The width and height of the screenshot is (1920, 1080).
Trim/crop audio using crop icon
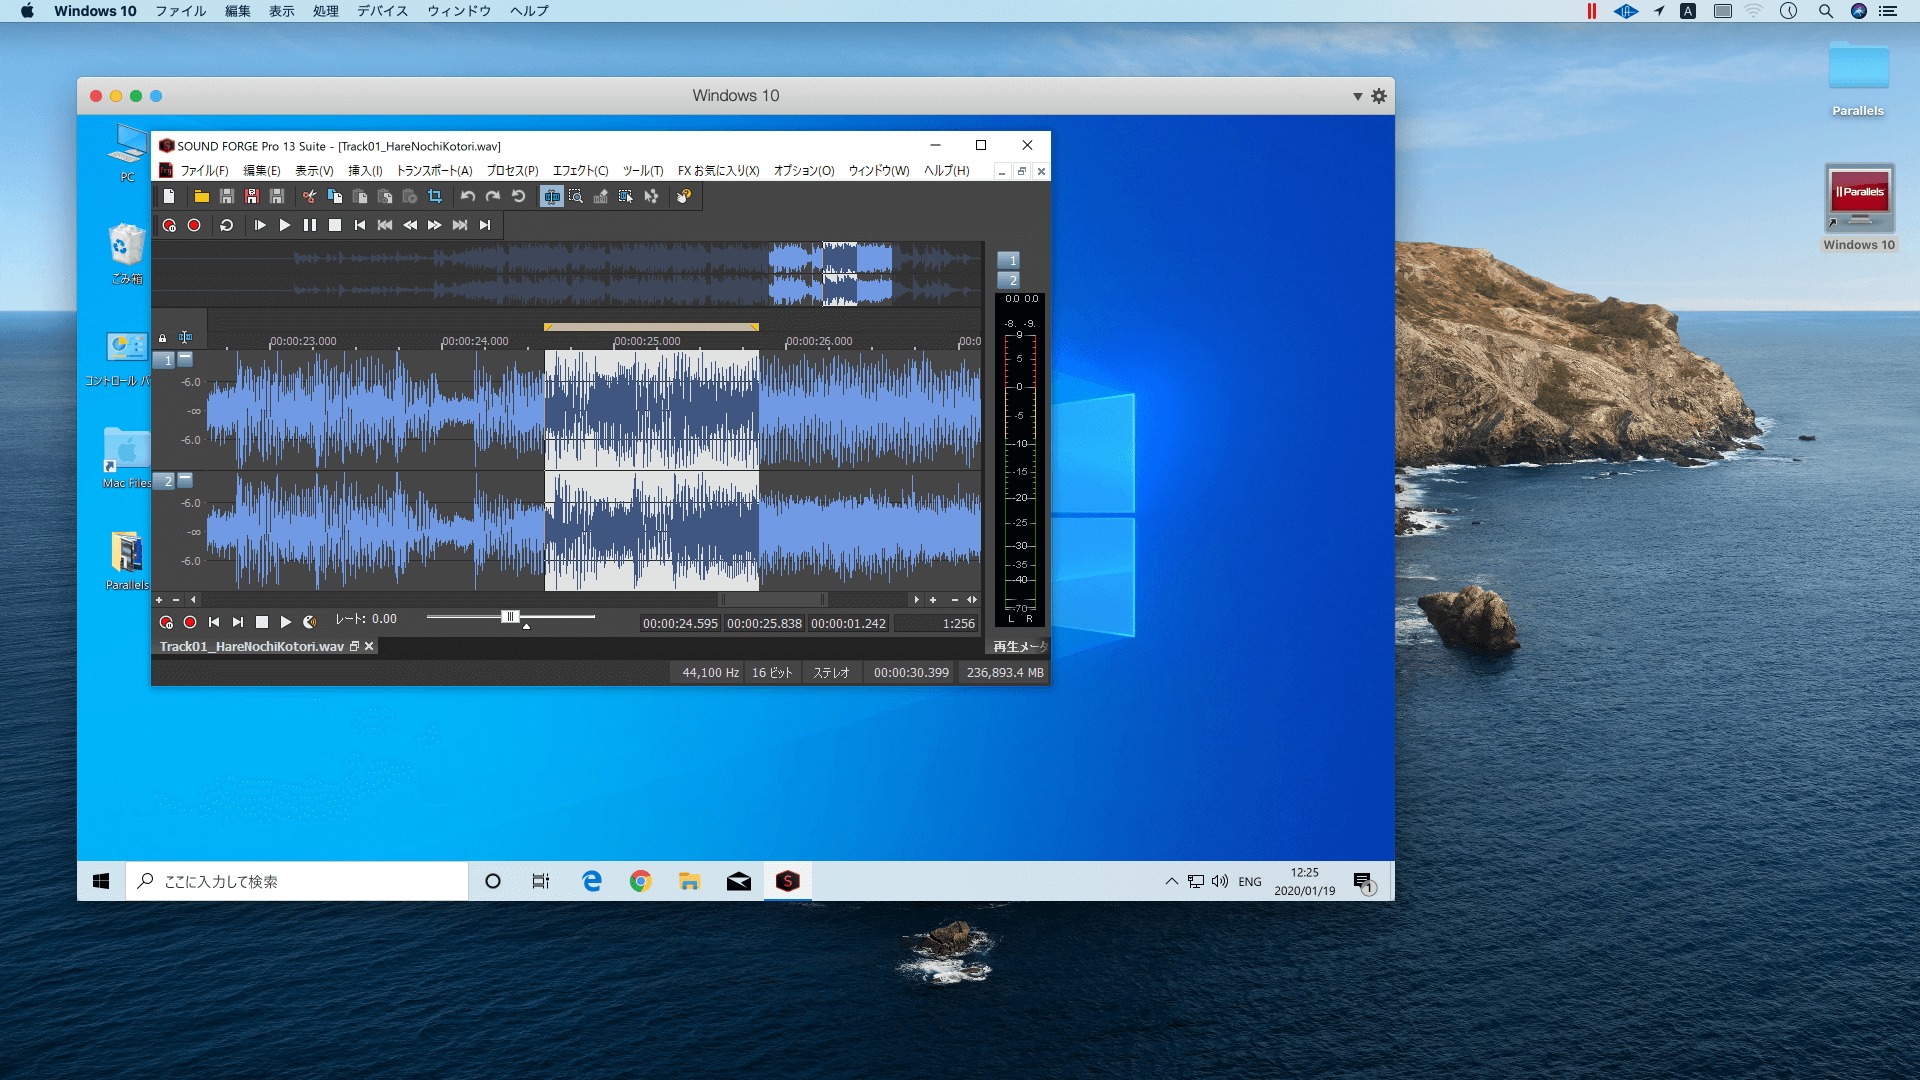tap(435, 197)
